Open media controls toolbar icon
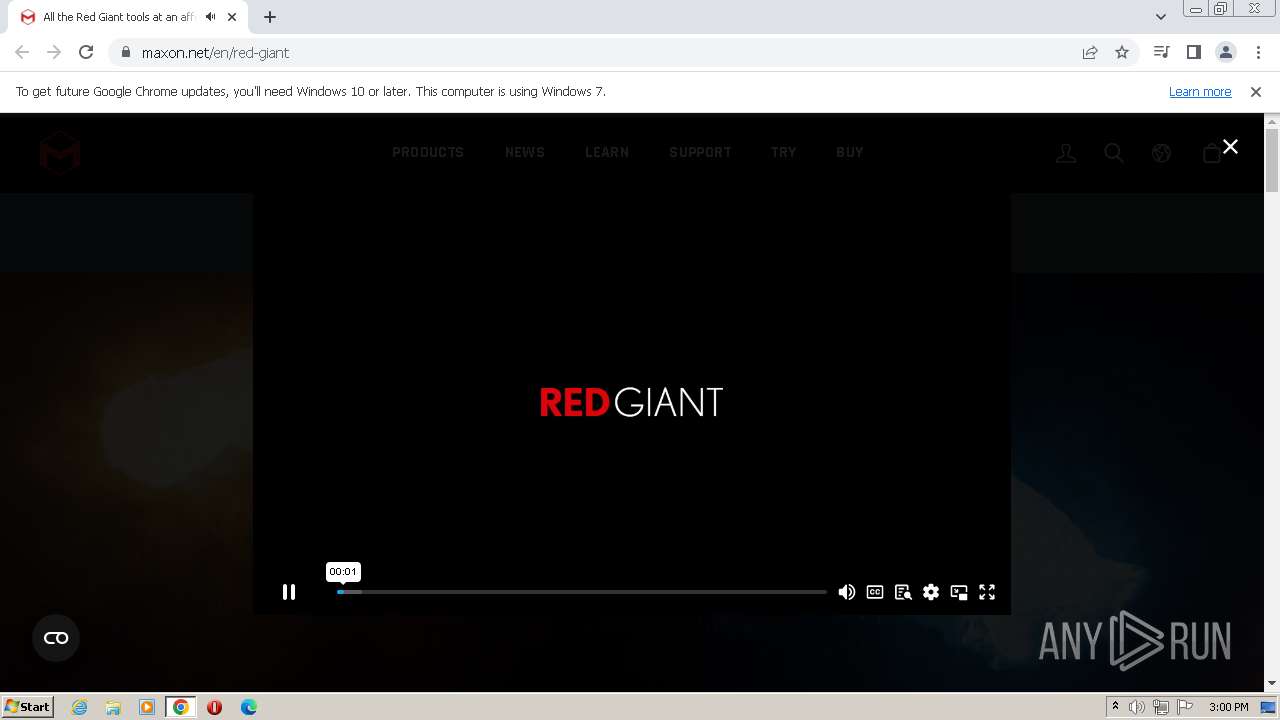 [1161, 52]
